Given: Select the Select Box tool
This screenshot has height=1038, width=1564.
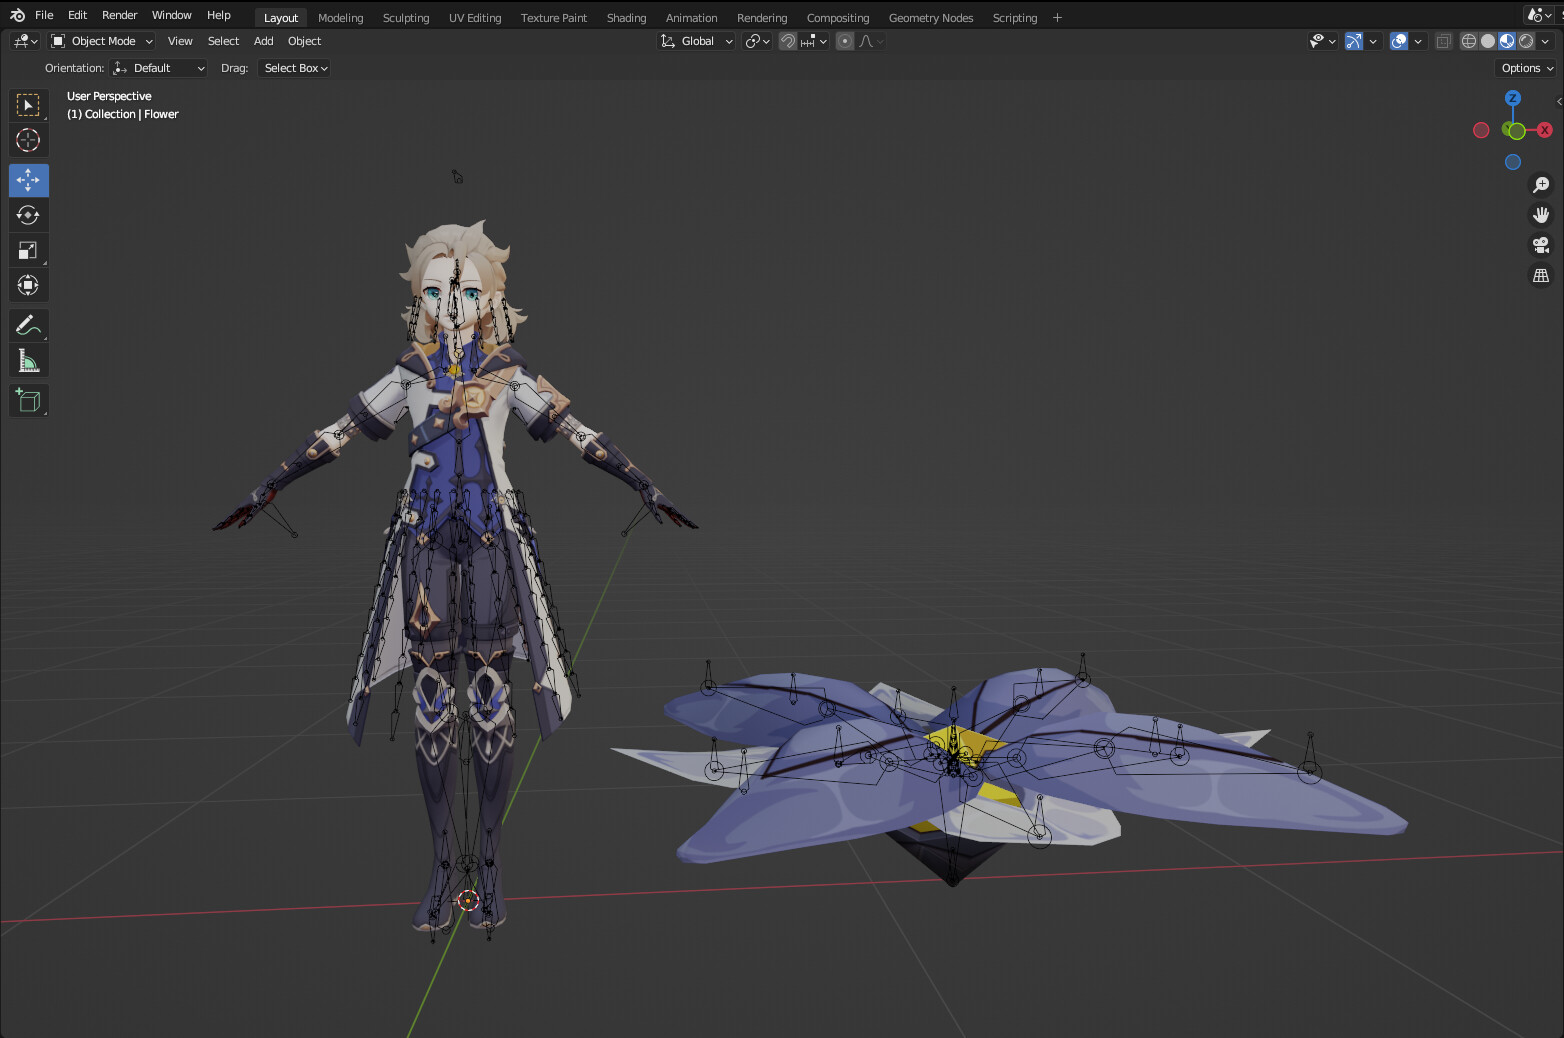Looking at the screenshot, I should tap(28, 105).
